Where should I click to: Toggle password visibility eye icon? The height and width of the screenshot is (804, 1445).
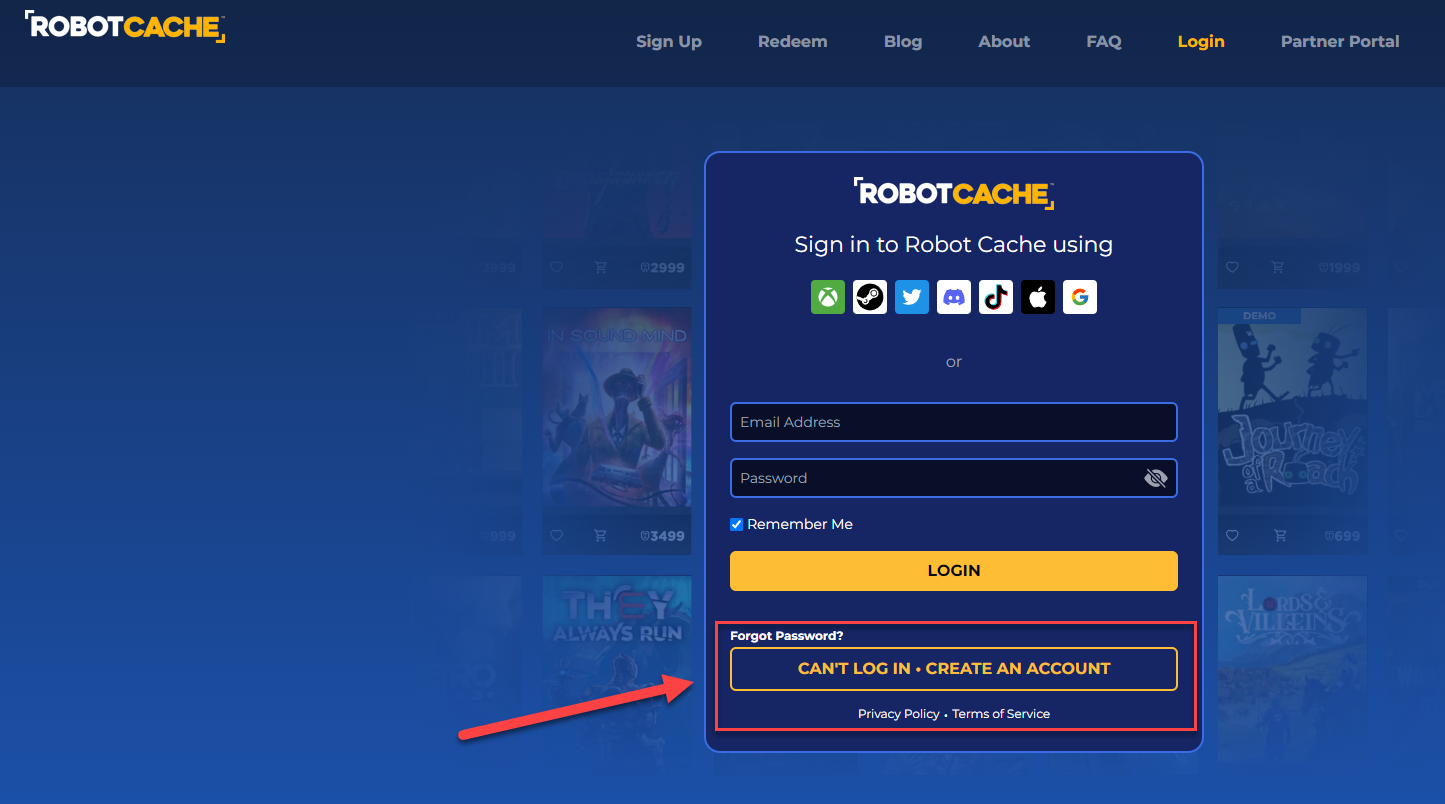coord(1155,478)
